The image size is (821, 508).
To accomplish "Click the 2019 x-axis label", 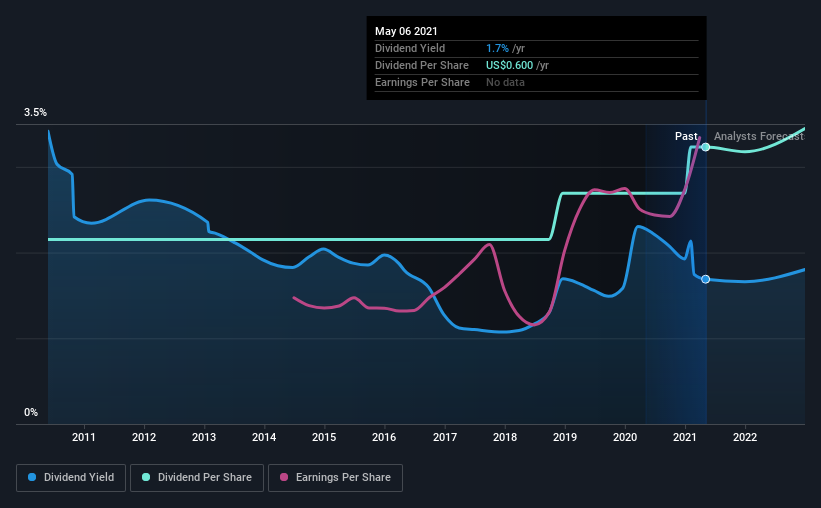I will point(565,437).
